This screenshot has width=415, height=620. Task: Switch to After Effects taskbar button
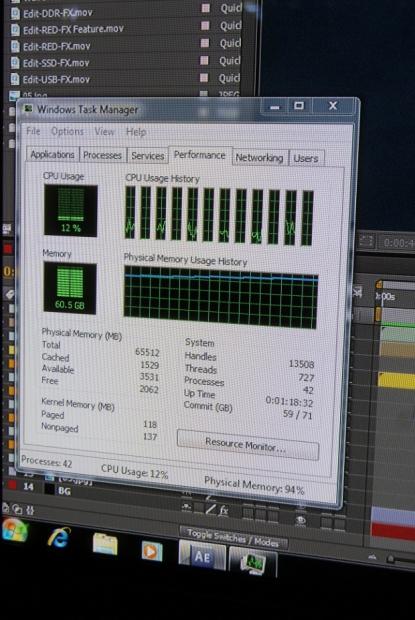(202, 557)
